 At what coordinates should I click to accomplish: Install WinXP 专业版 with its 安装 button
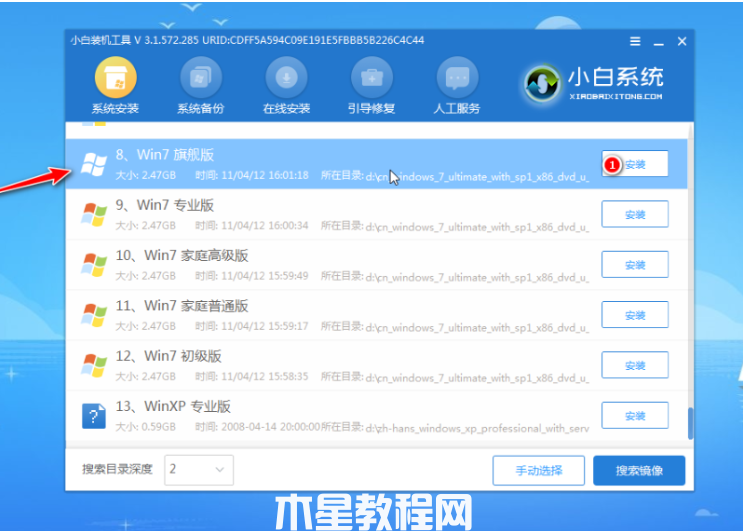(x=635, y=415)
